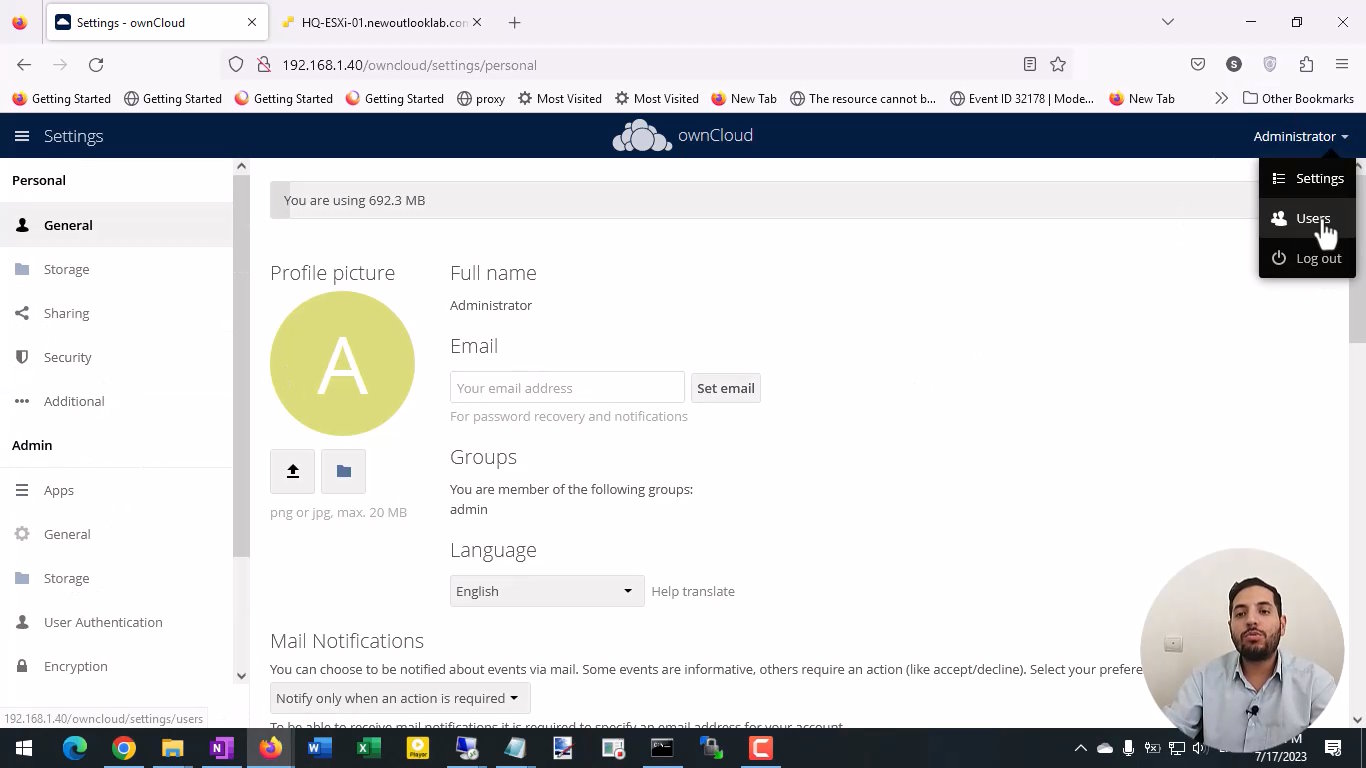Click the Set email button
1366x768 pixels.
click(726, 388)
